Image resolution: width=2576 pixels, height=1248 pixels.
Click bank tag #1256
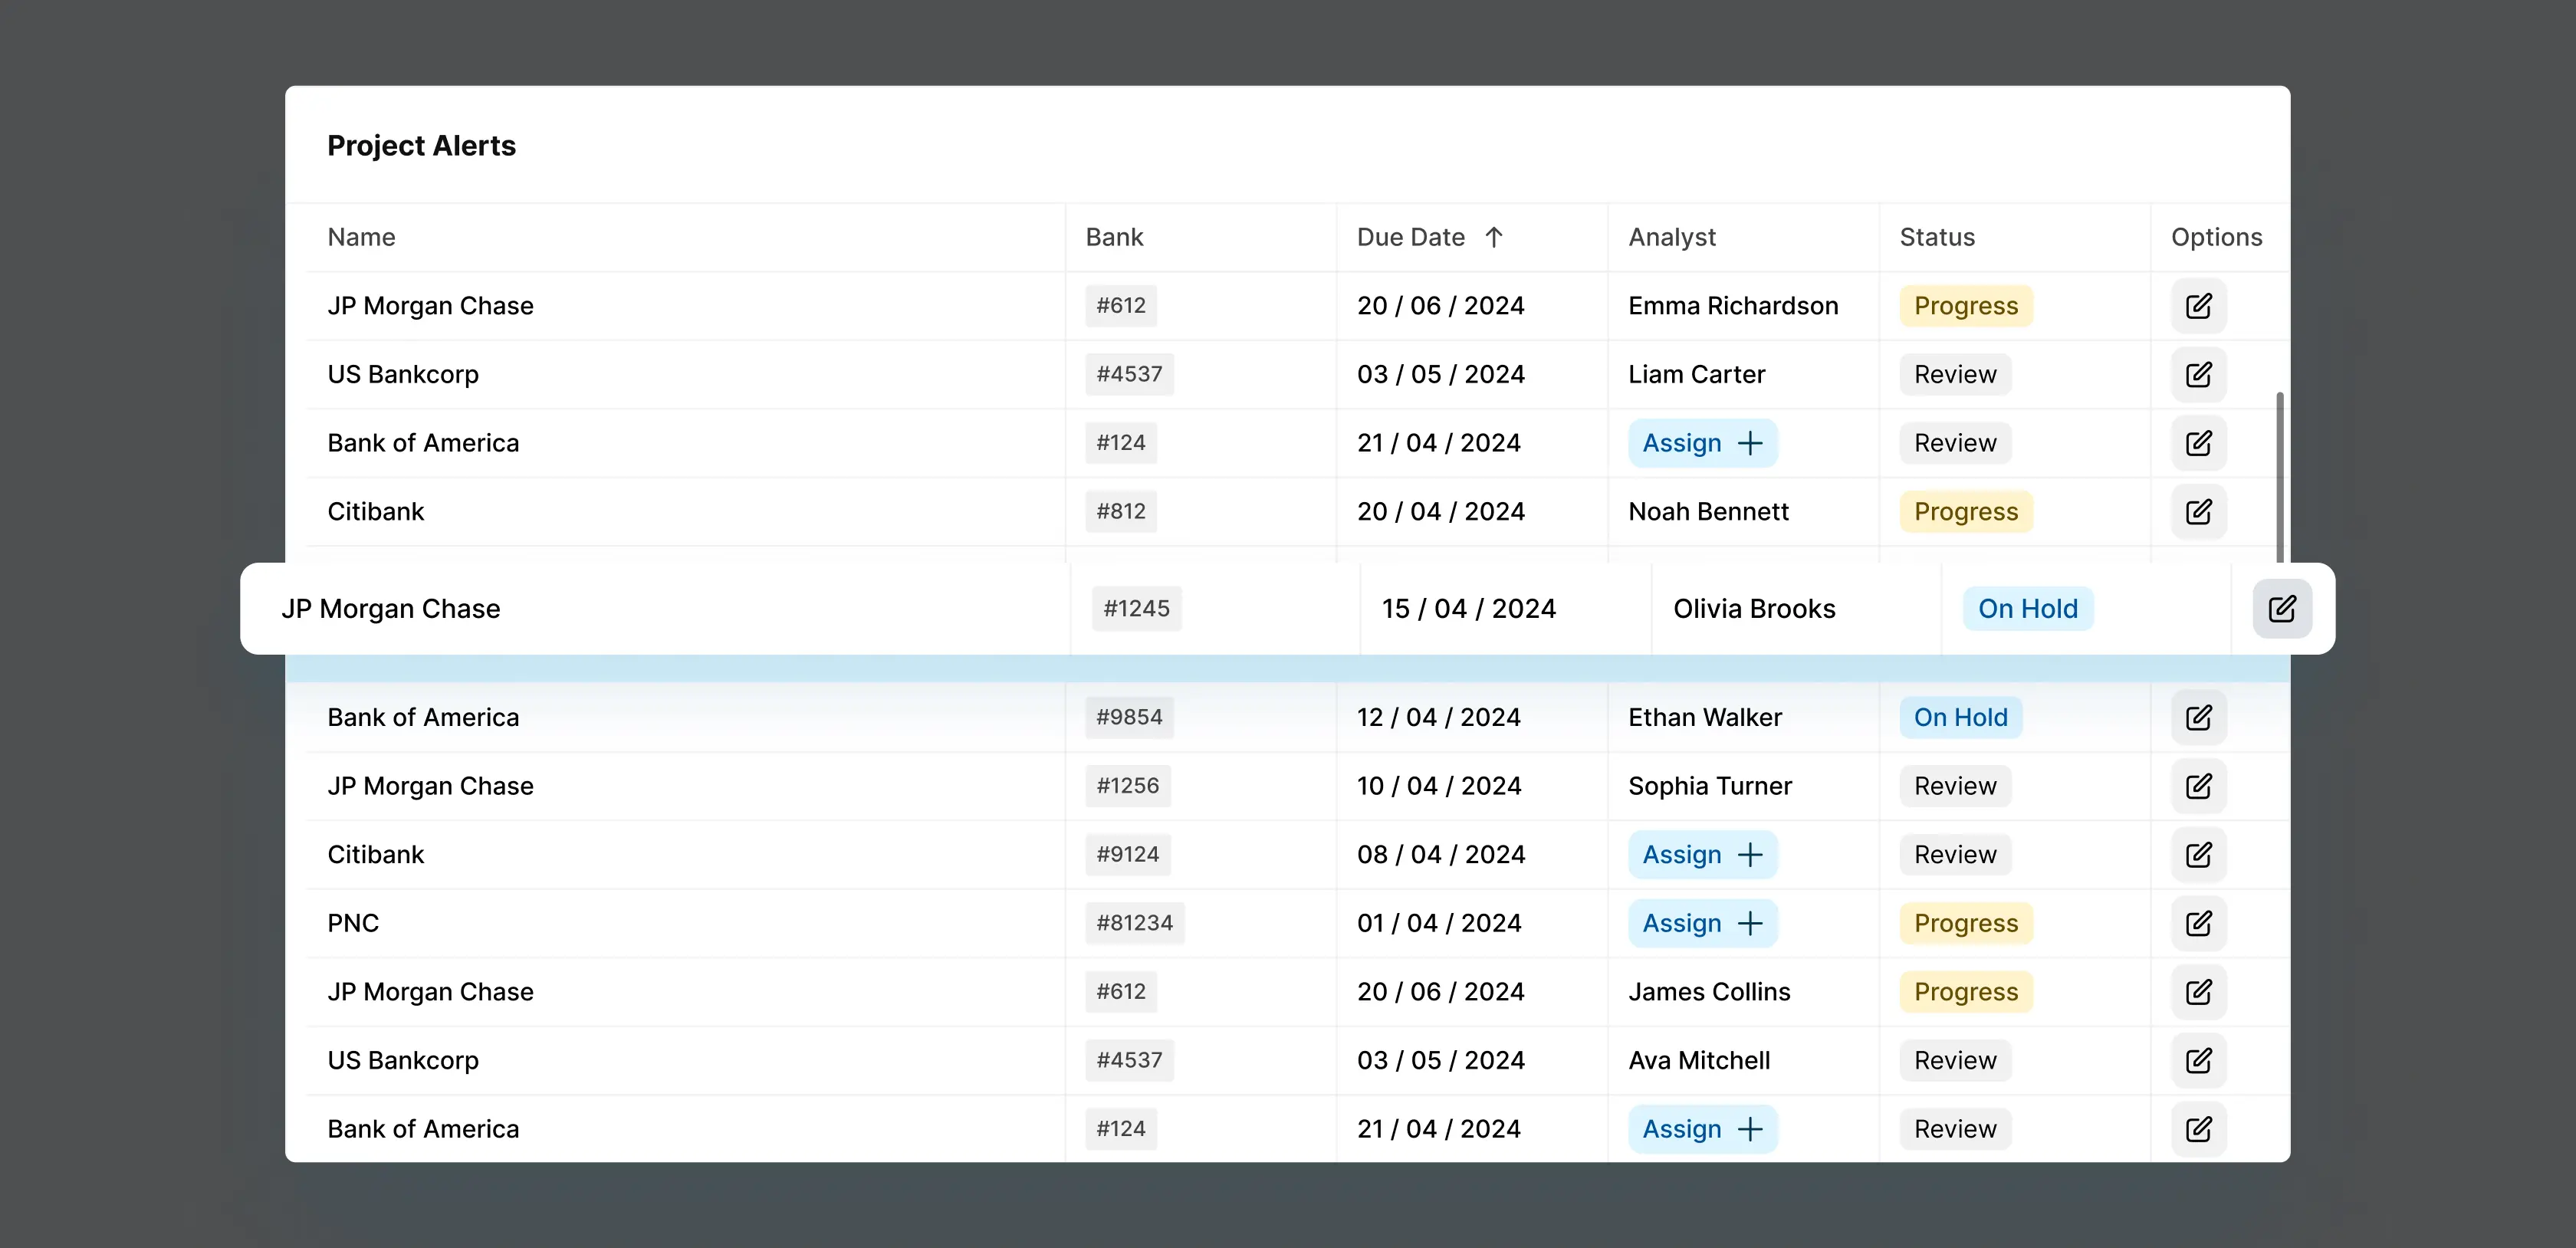point(1128,786)
